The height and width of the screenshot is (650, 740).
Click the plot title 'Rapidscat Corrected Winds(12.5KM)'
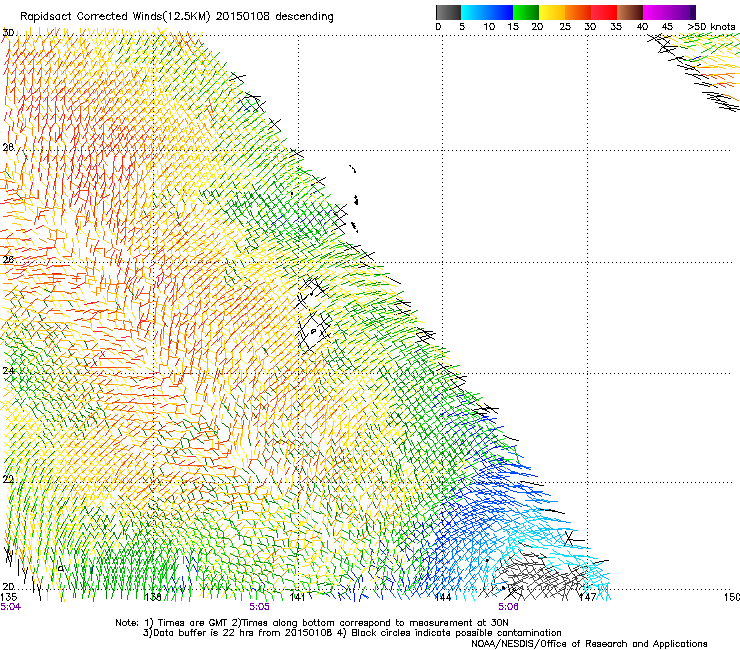[115, 16]
